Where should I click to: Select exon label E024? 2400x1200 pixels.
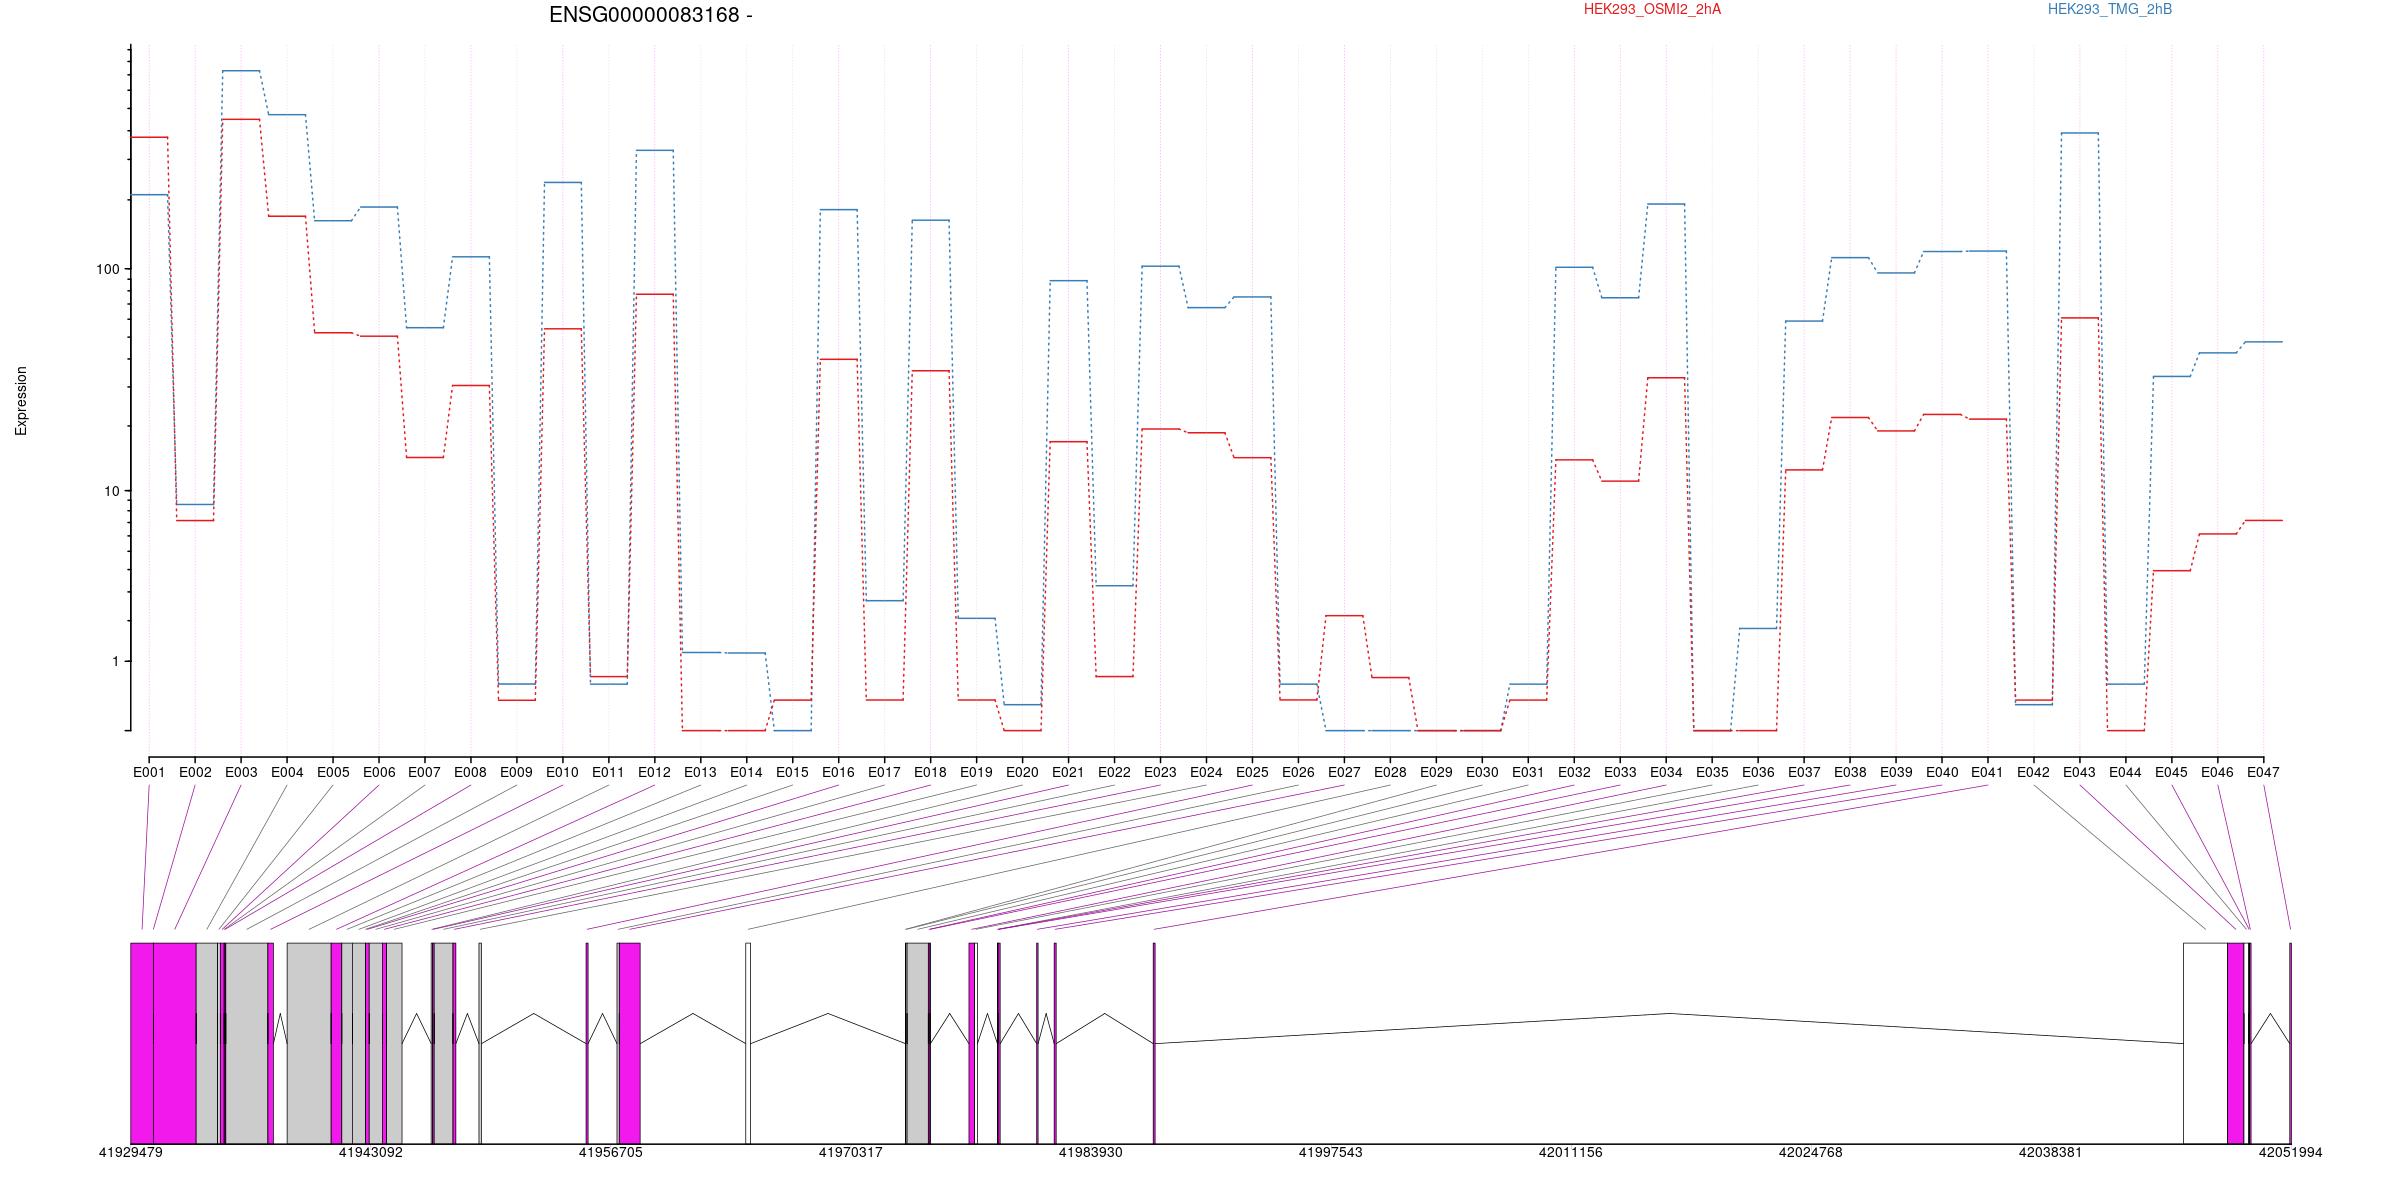click(1206, 772)
